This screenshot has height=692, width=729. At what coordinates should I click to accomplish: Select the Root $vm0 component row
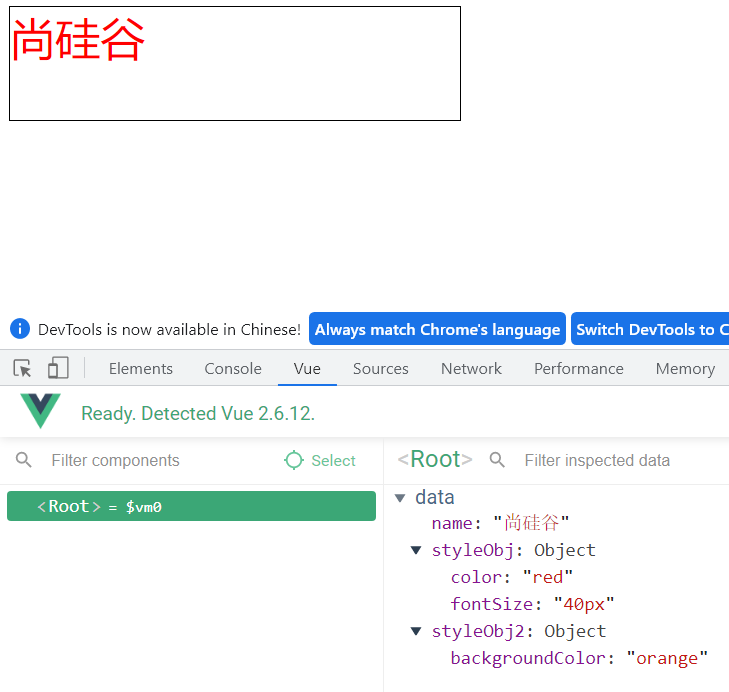tap(192, 506)
